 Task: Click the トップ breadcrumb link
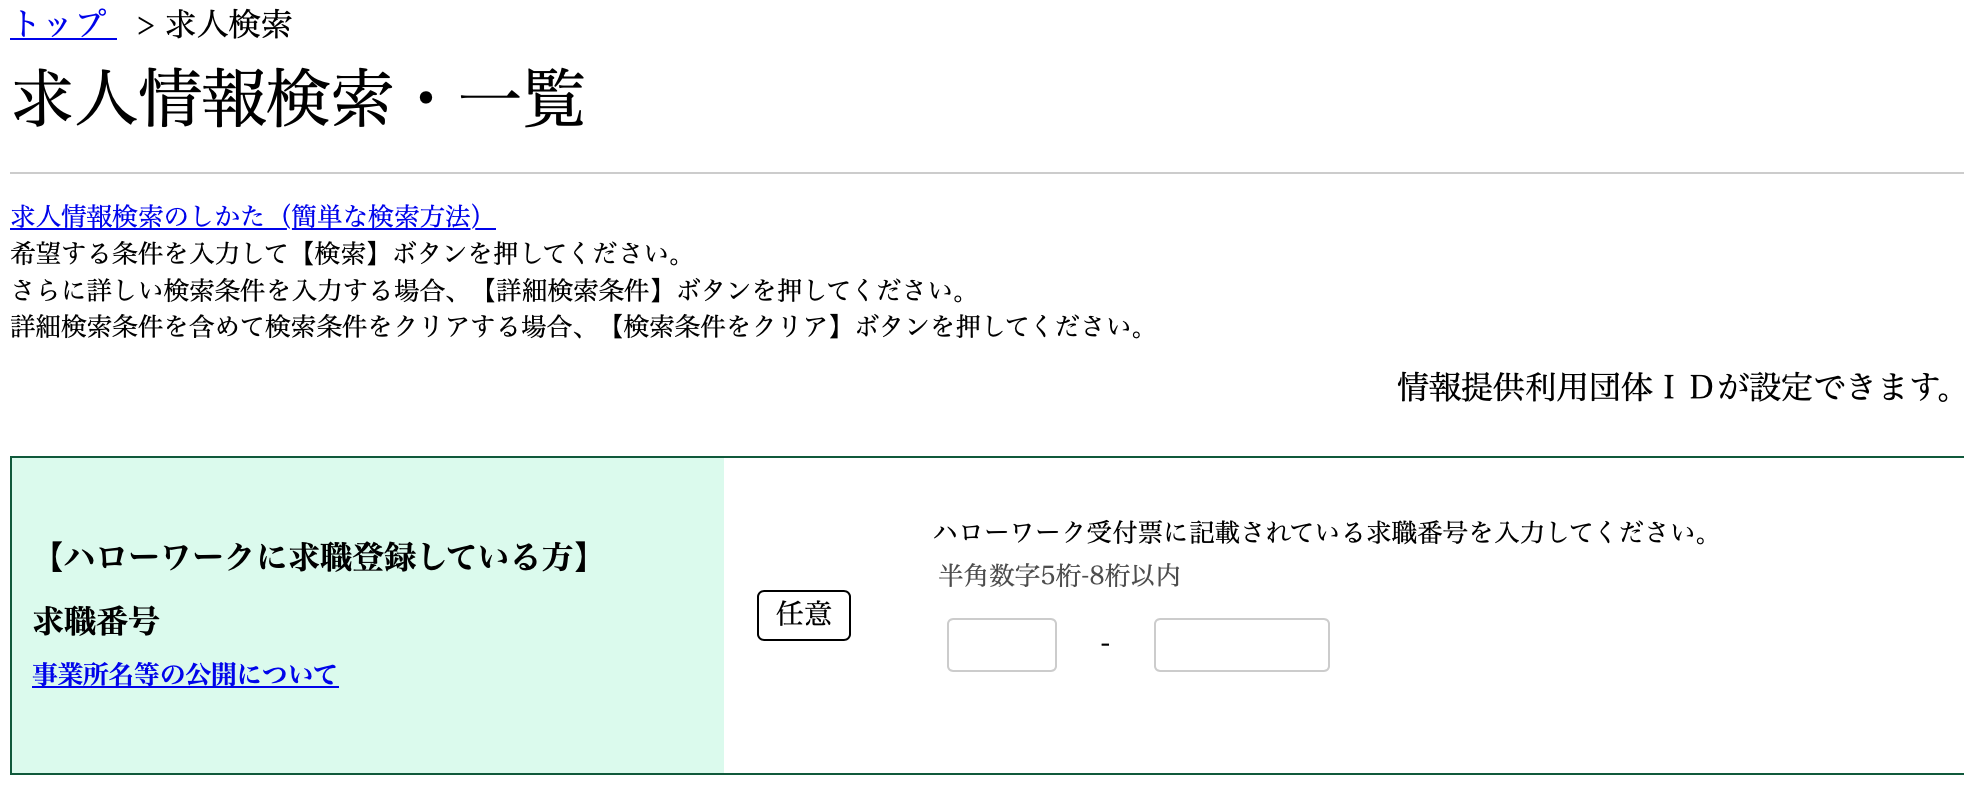click(x=62, y=24)
